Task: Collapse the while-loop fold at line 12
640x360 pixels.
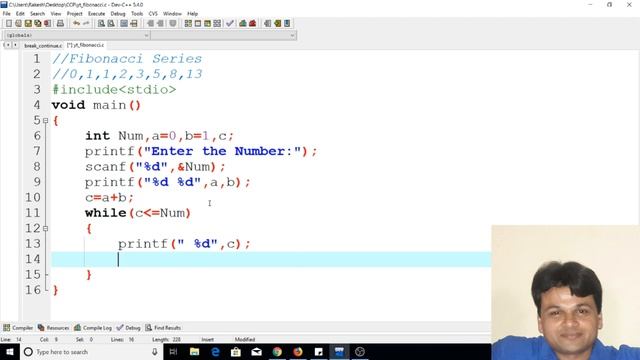Action: tap(45, 229)
